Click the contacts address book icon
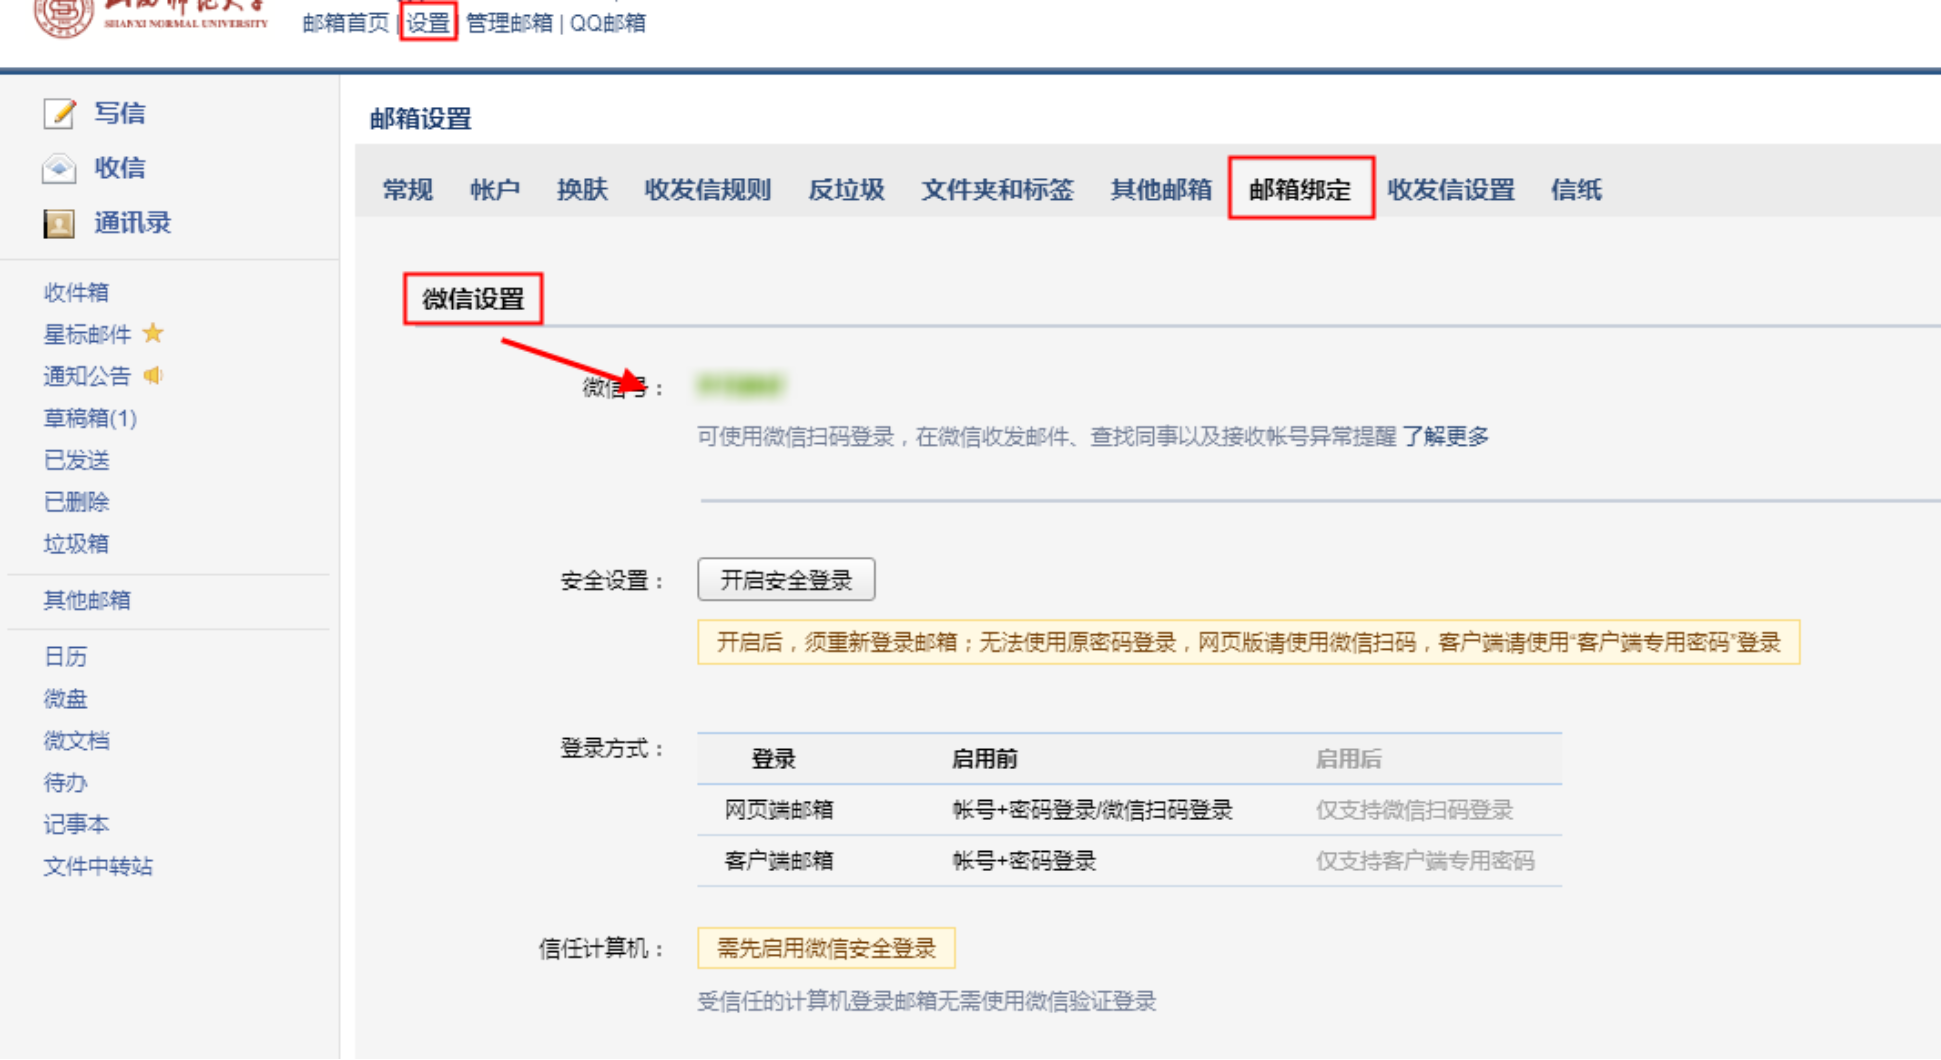 59,223
